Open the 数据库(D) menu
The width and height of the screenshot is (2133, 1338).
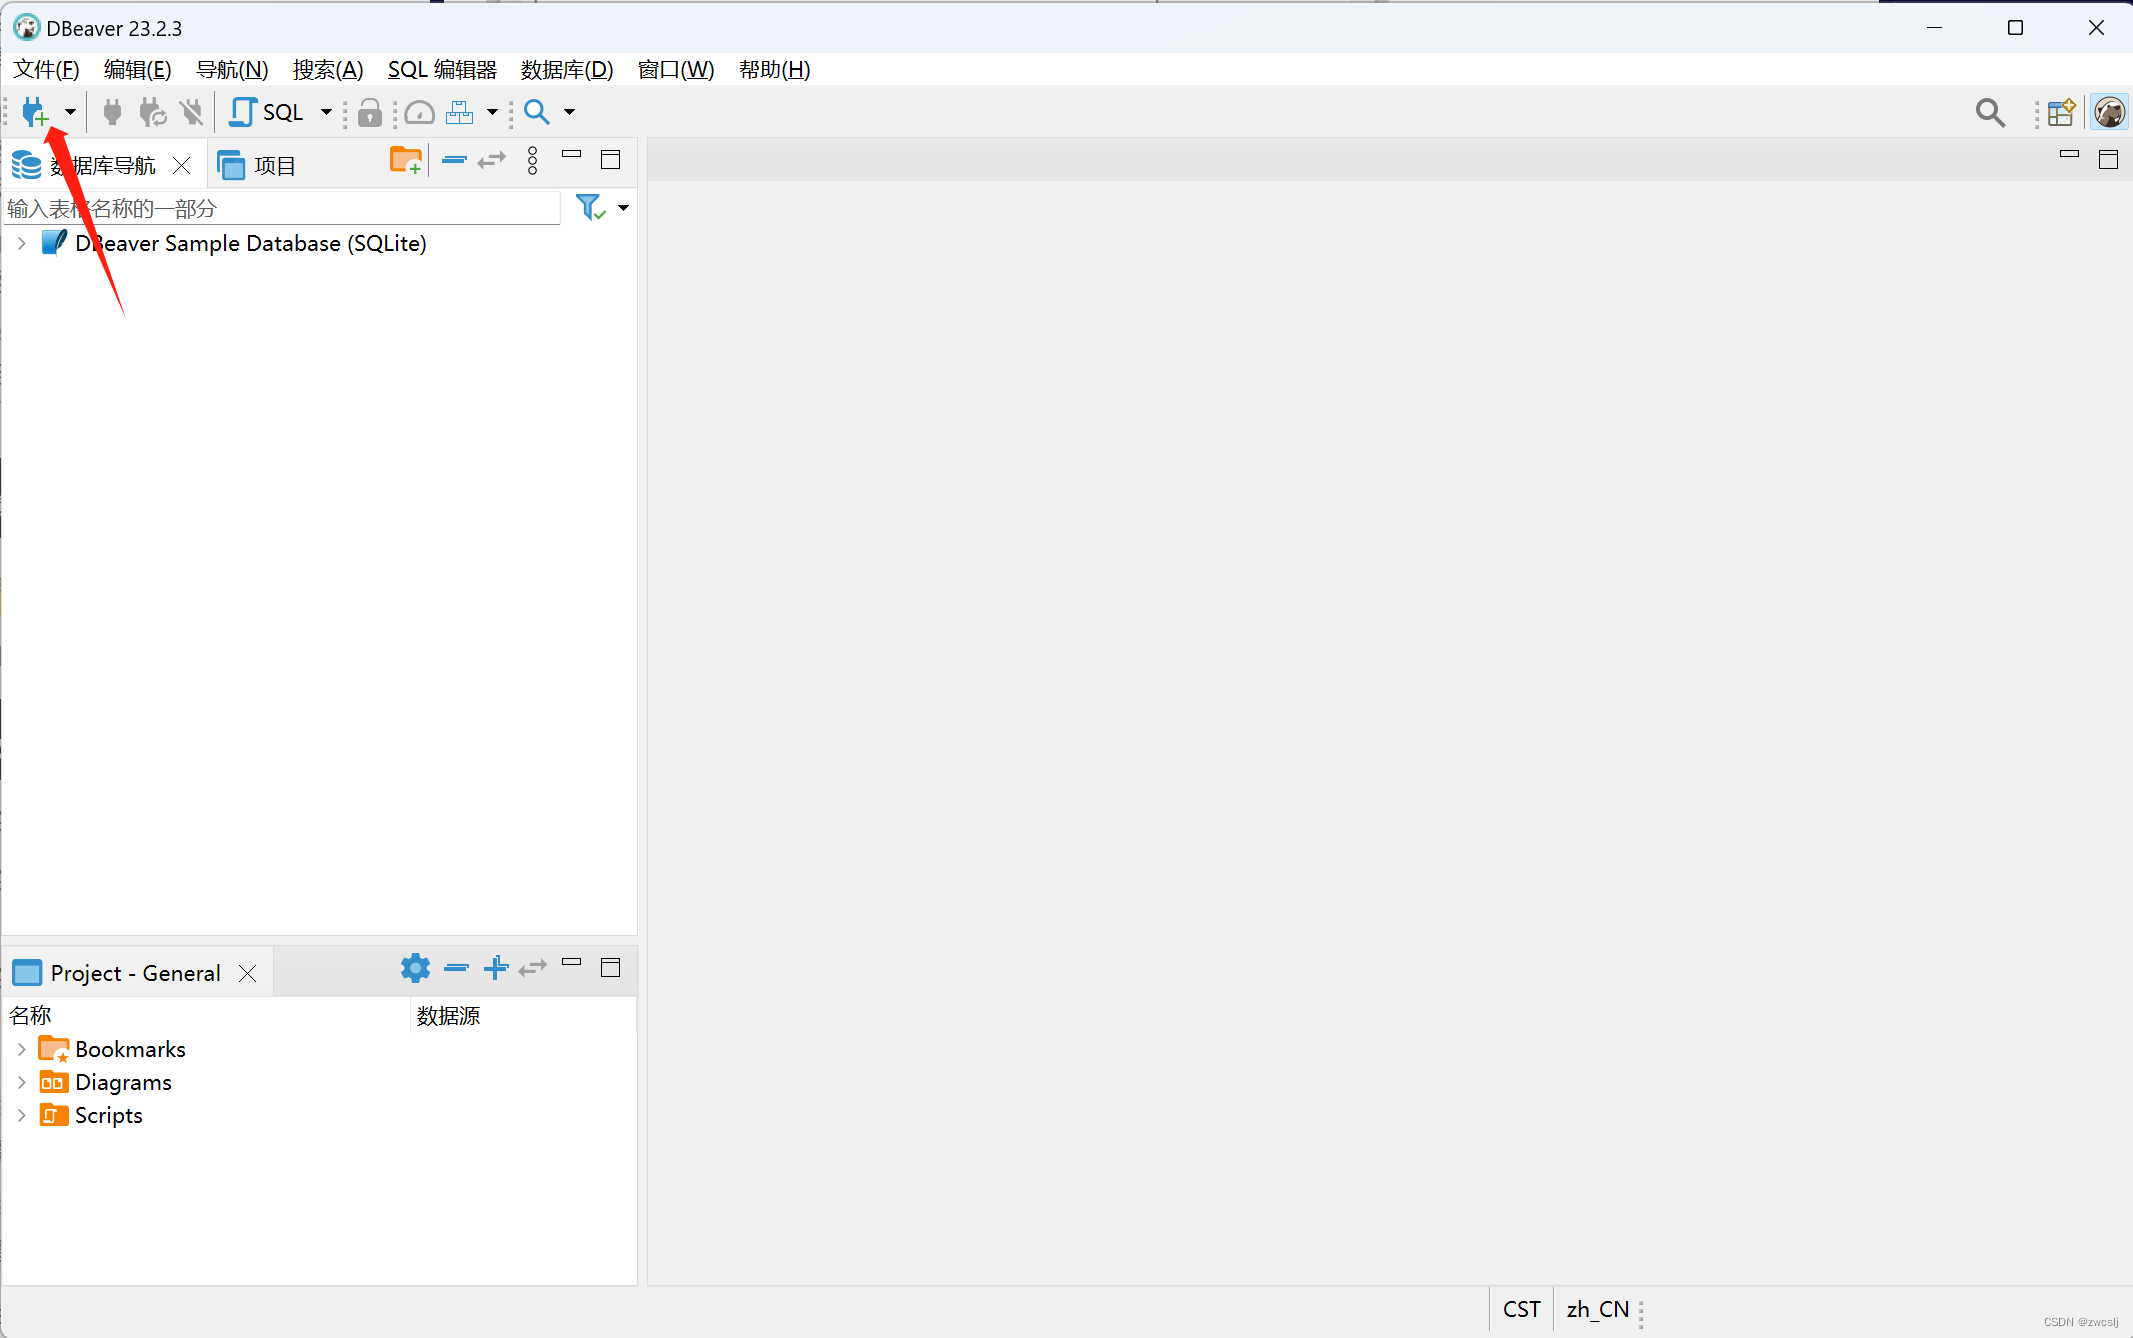click(566, 69)
